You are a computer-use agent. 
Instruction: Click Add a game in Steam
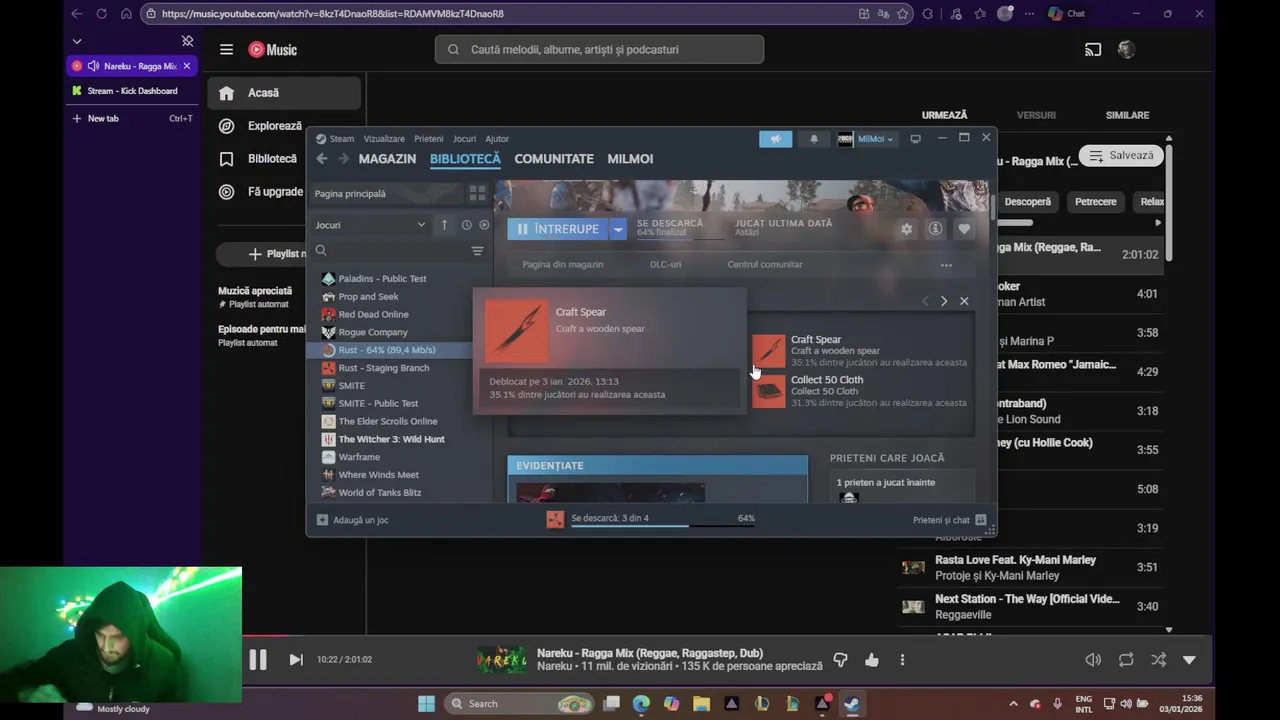(352, 520)
